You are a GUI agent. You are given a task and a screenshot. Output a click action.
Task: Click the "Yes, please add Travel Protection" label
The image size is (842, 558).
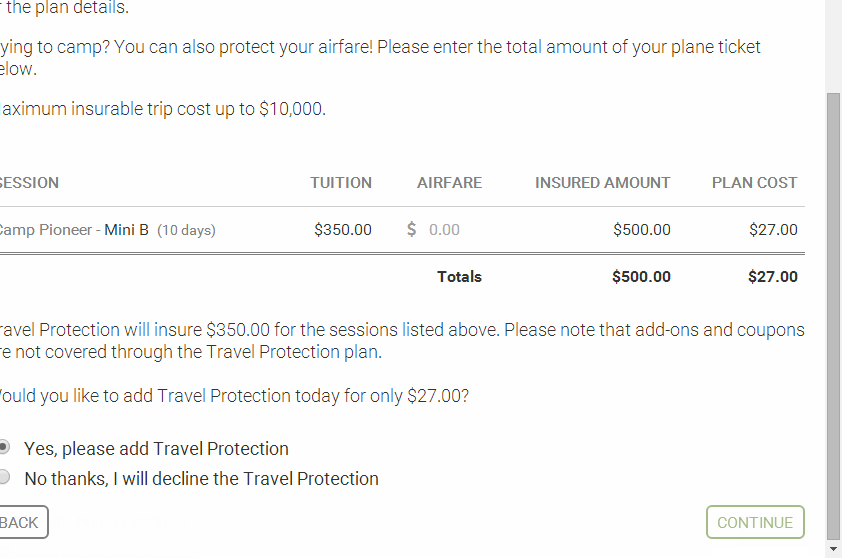pos(156,449)
